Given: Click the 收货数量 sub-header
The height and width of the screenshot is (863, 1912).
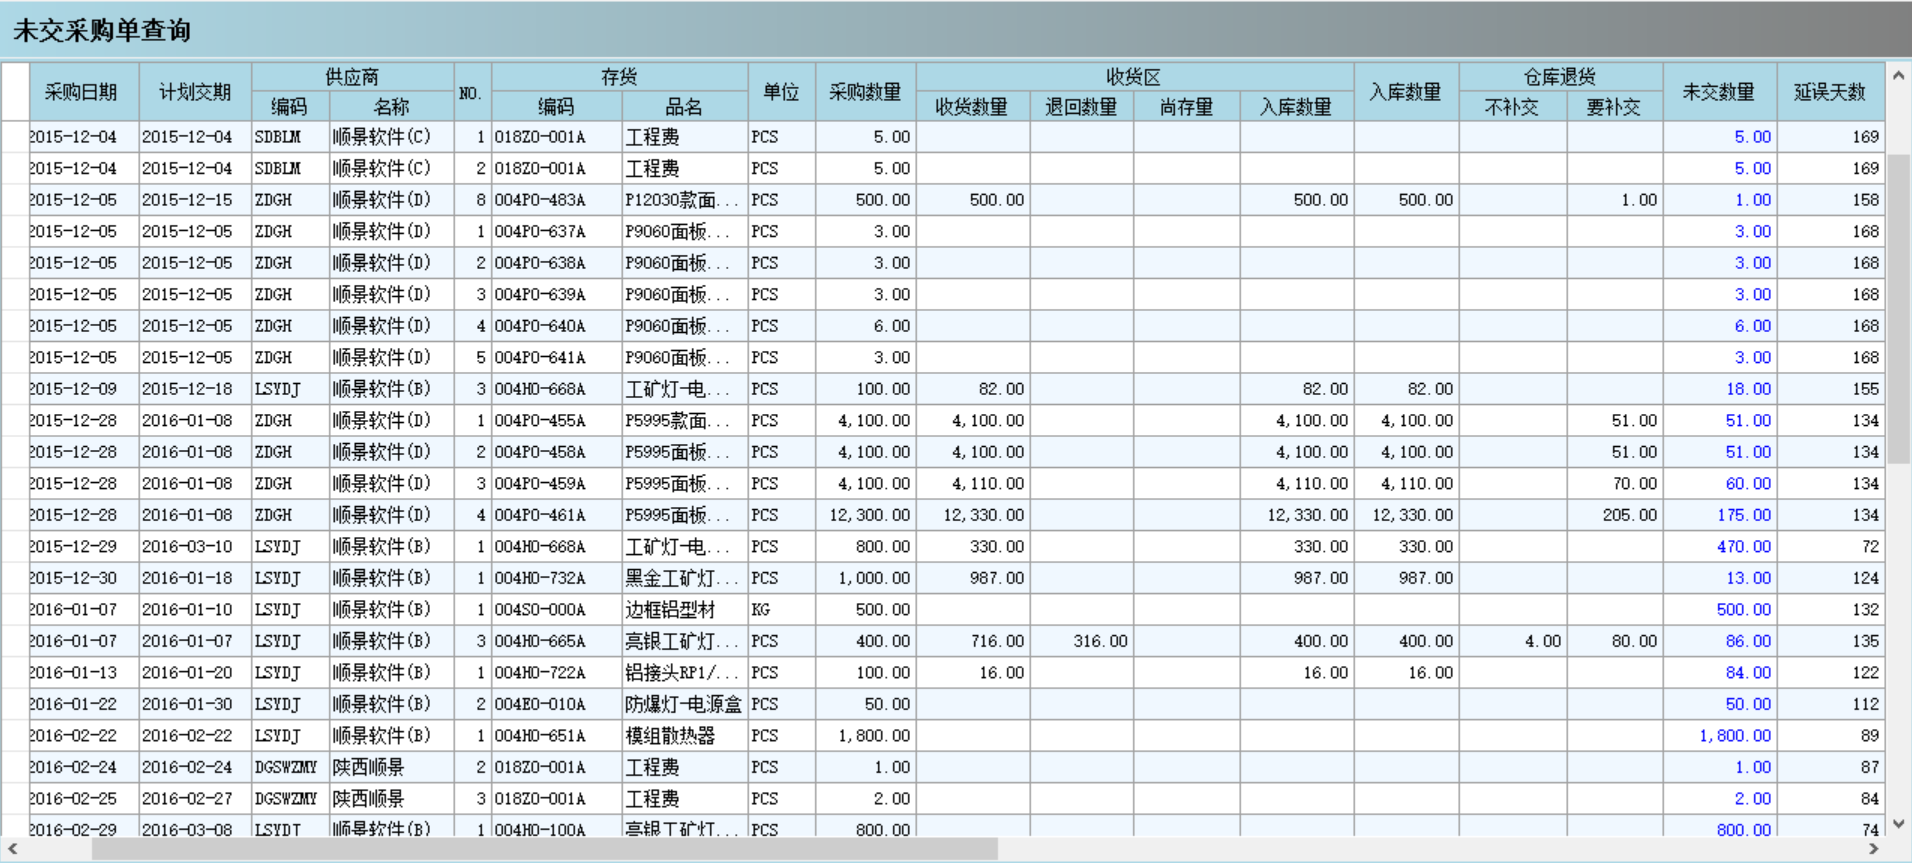Looking at the screenshot, I should tap(972, 107).
